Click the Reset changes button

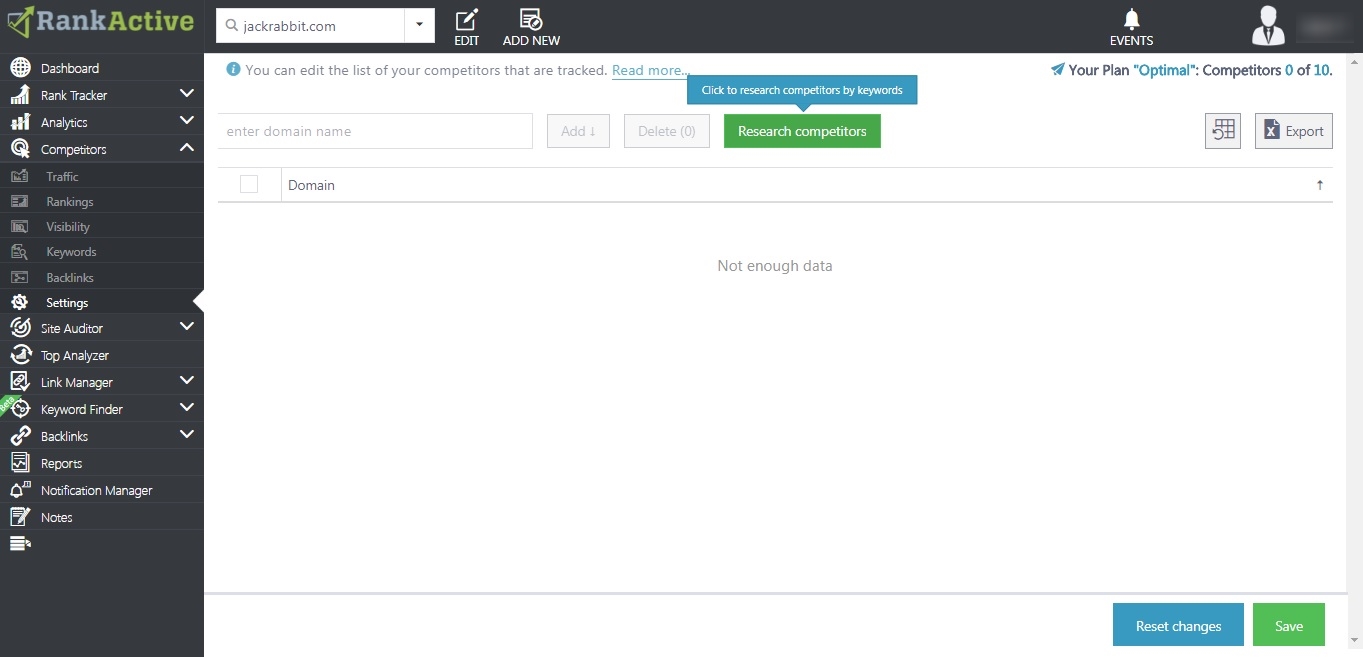tap(1178, 626)
